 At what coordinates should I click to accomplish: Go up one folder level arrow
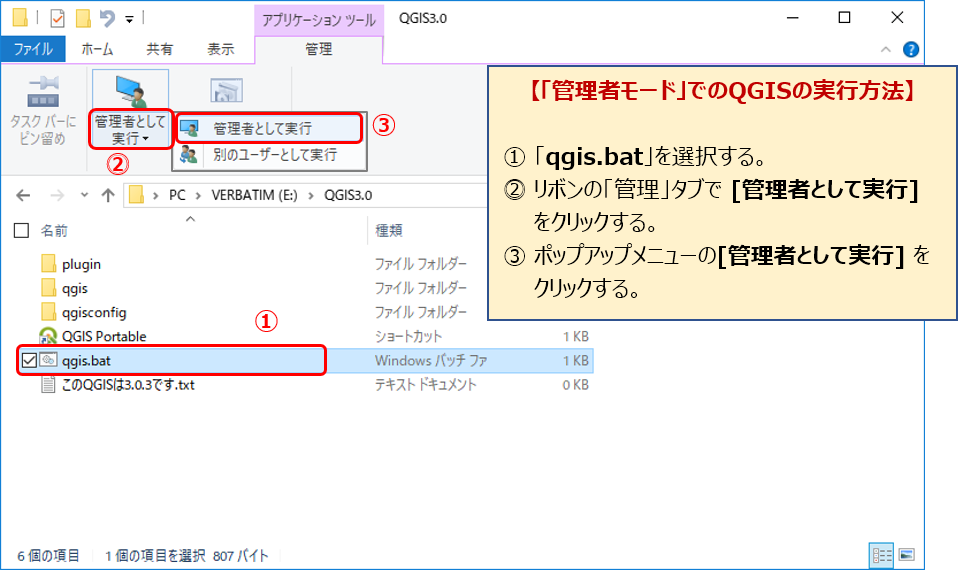click(108, 195)
